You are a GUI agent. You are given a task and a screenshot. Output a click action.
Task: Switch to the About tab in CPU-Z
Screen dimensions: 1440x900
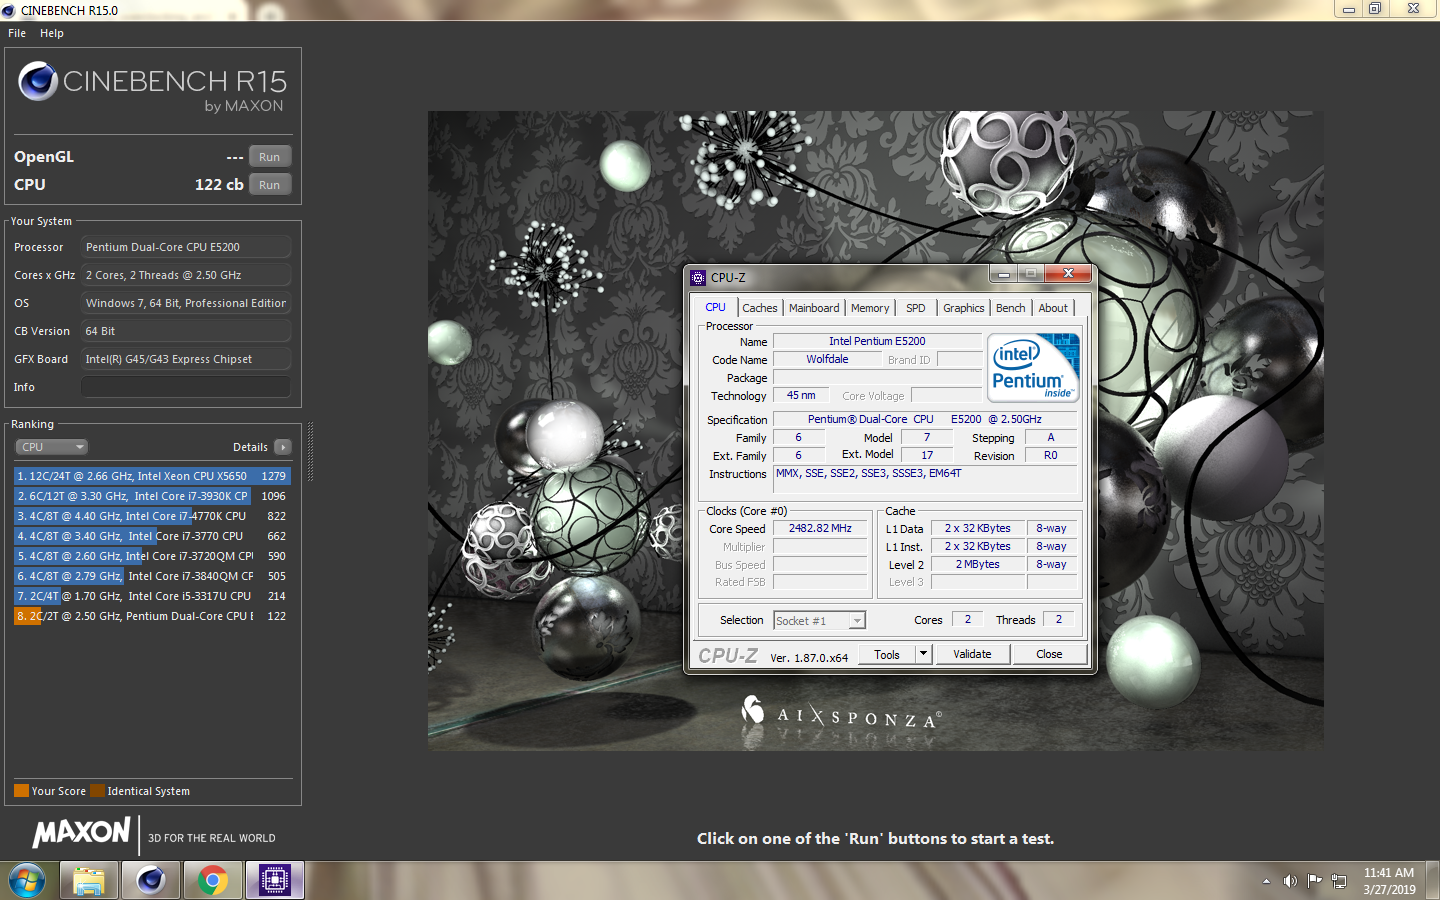click(x=1053, y=308)
